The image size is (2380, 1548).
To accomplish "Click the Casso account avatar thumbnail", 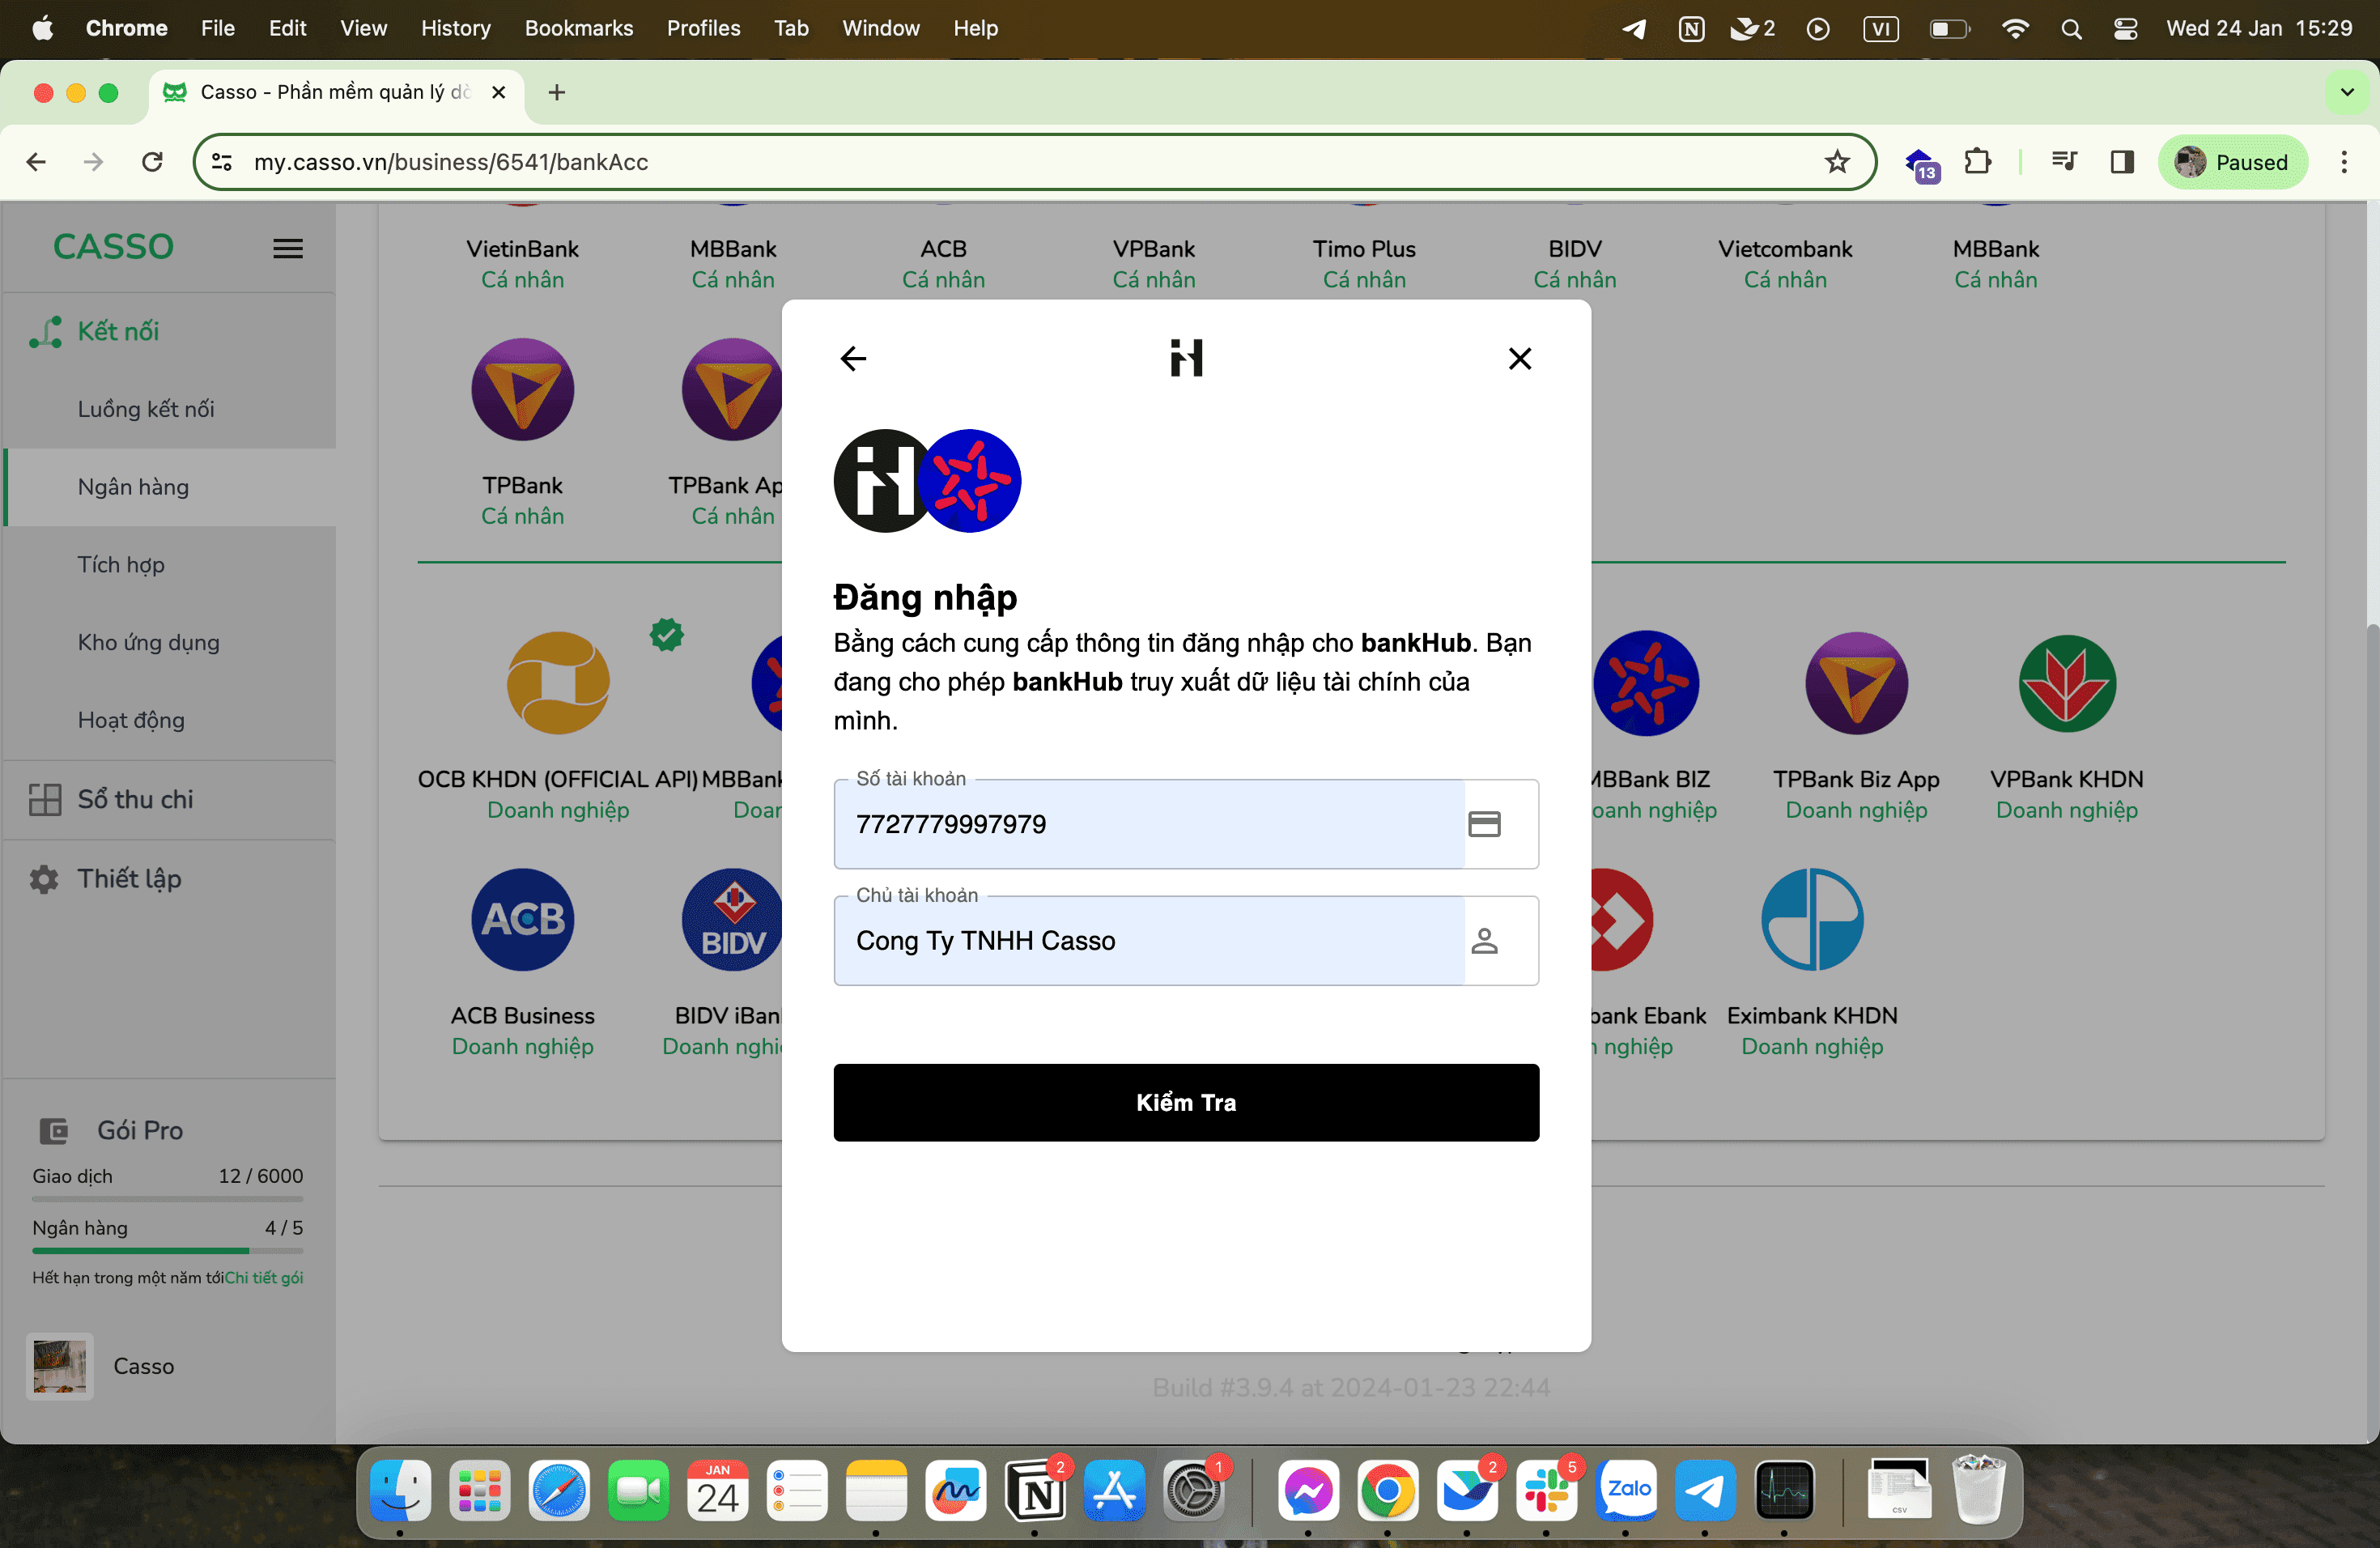I will pyautogui.click(x=60, y=1366).
